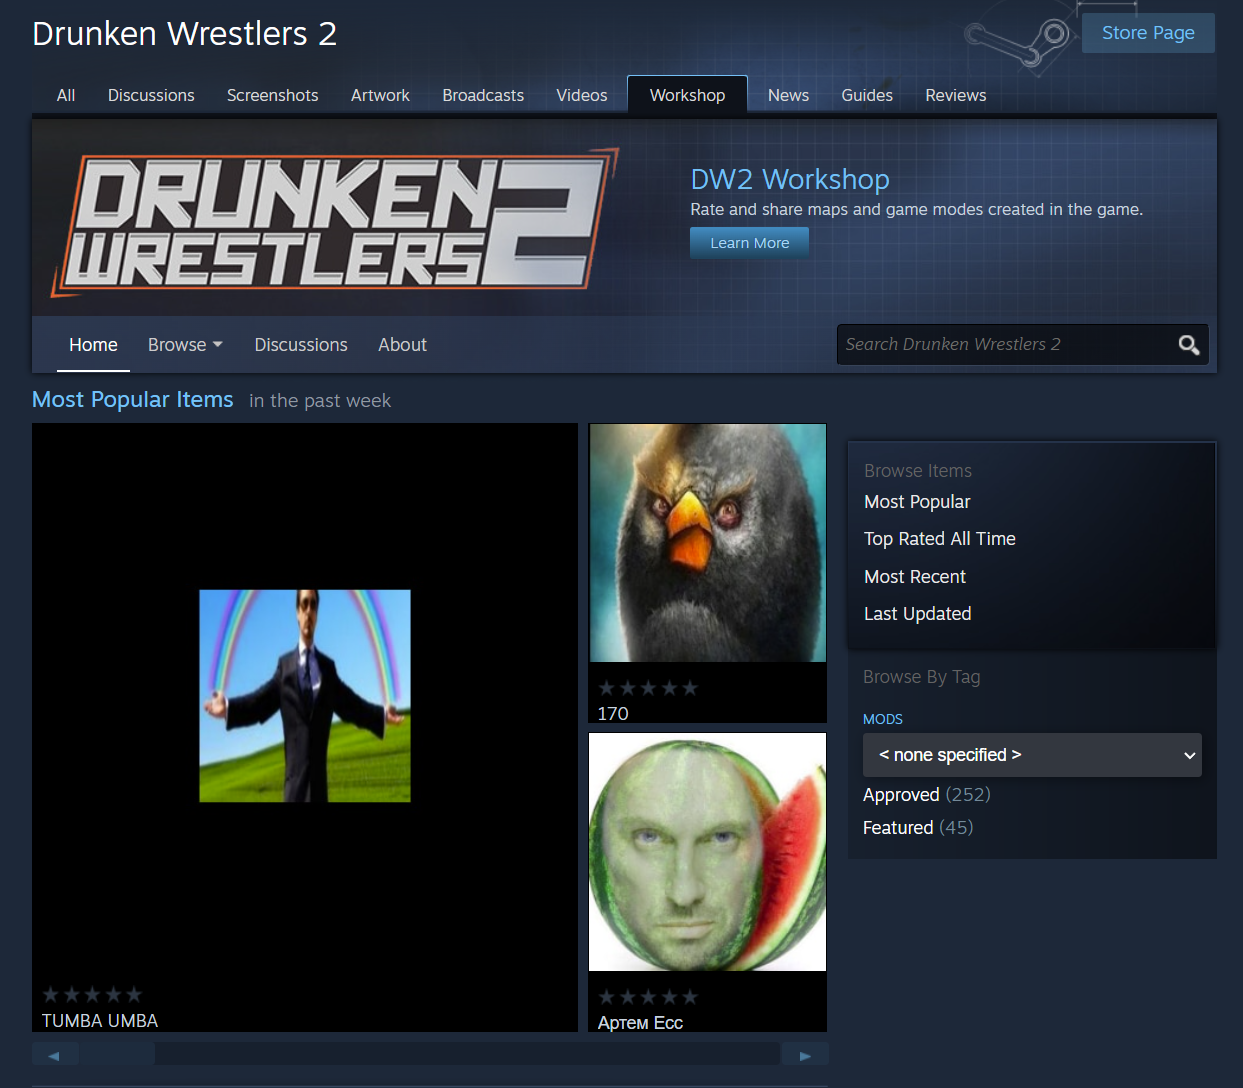Image resolution: width=1243 pixels, height=1088 pixels.
Task: Open the Broadcasts tab
Action: tap(483, 95)
